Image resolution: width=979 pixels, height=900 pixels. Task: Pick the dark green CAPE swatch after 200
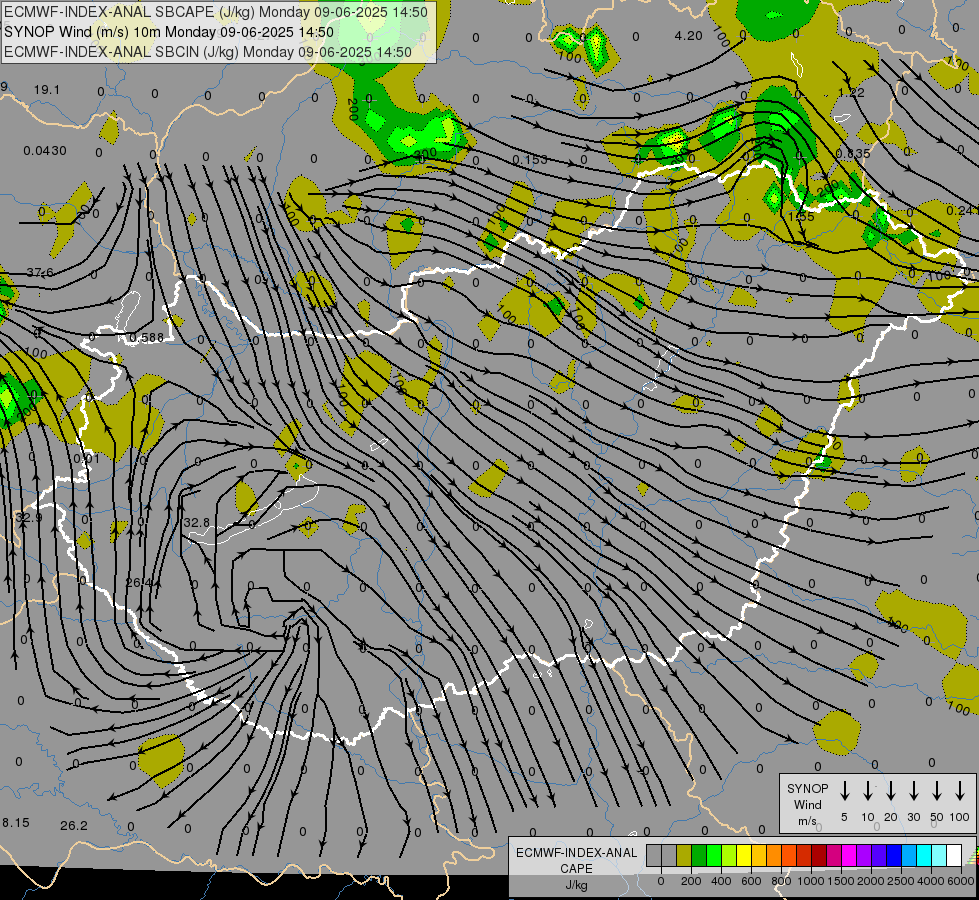[x=699, y=855]
